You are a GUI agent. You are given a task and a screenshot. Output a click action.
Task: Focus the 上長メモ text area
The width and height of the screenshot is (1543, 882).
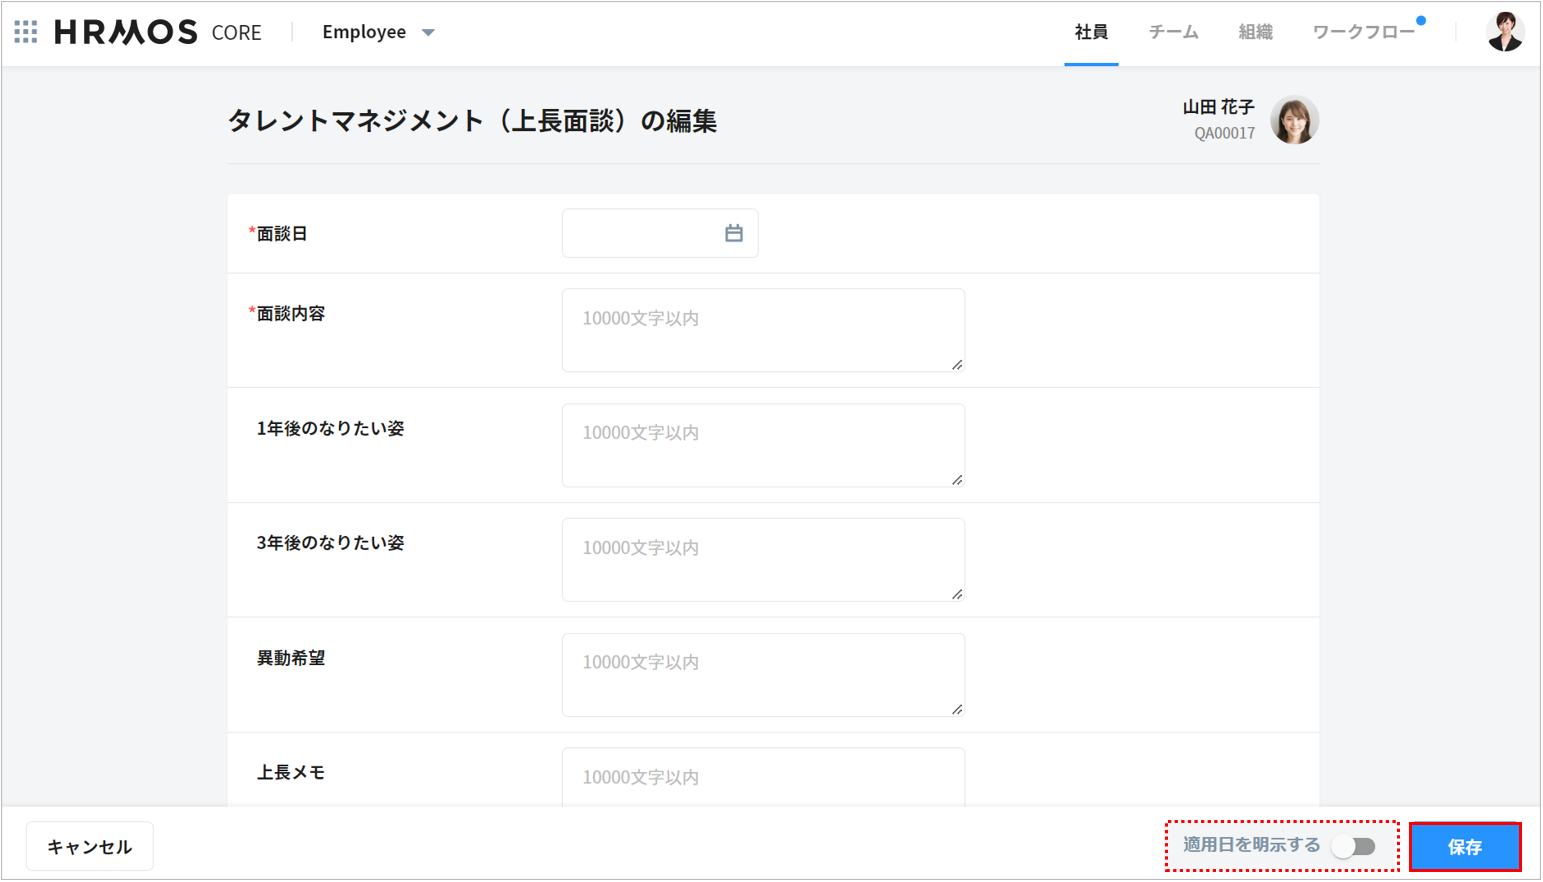762,777
